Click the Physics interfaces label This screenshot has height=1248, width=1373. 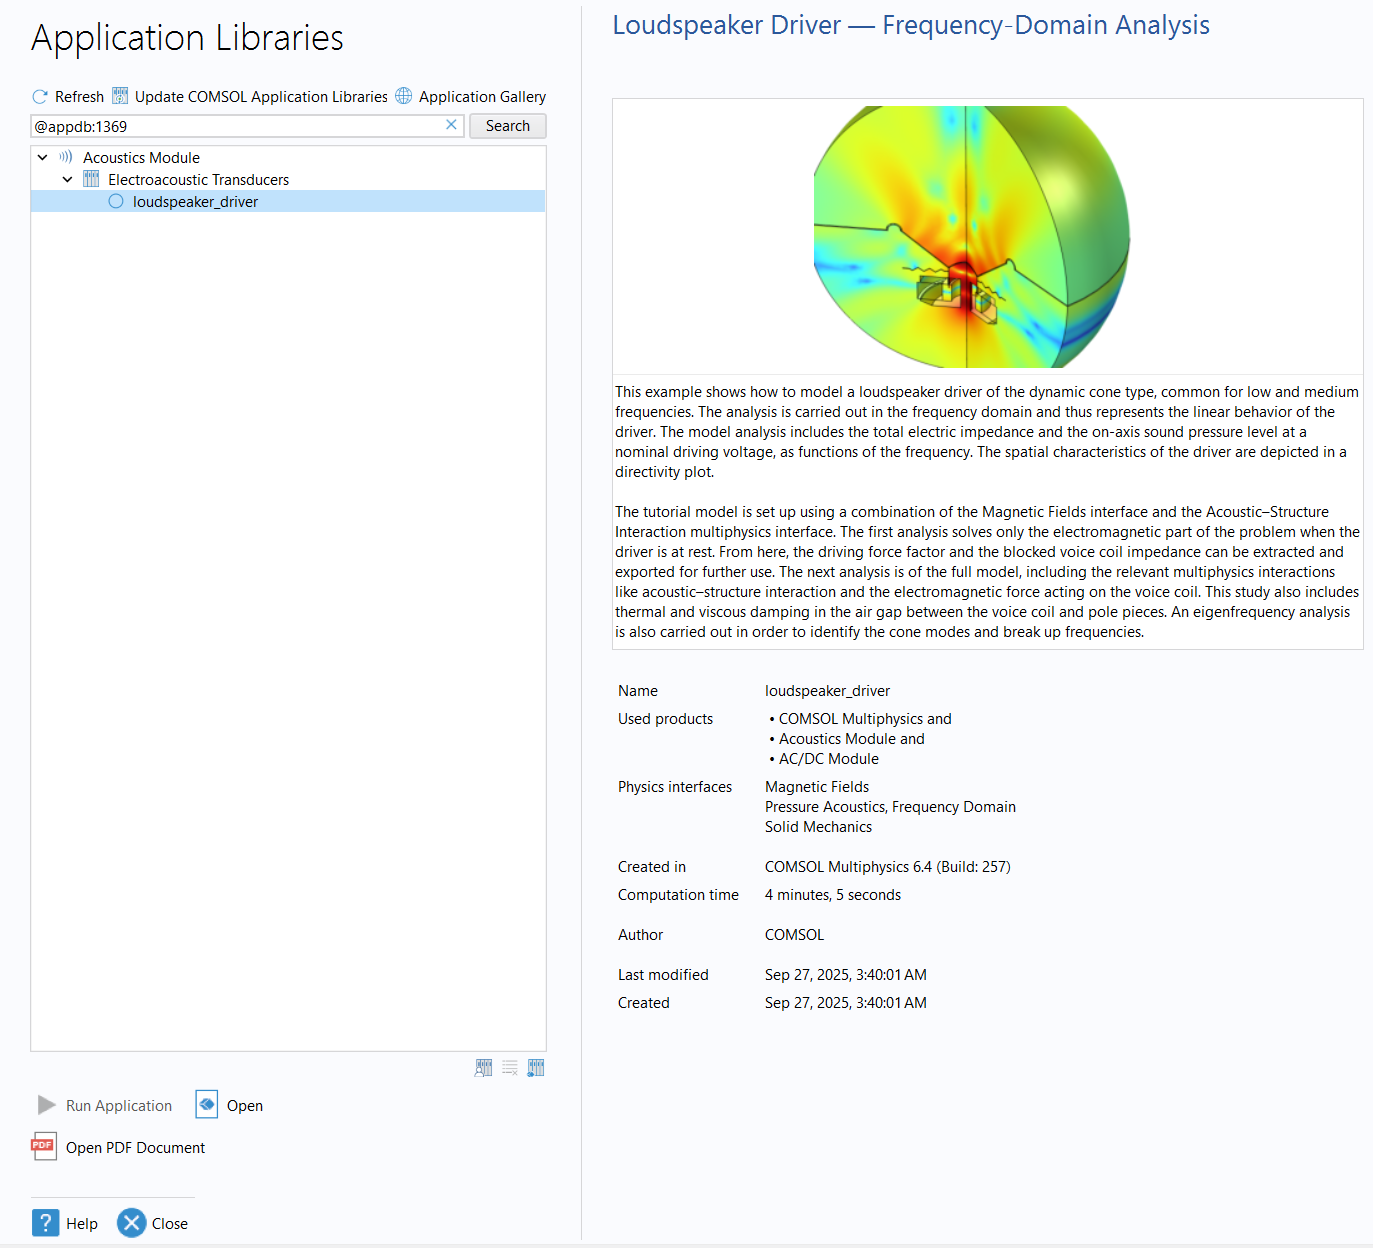click(x=675, y=787)
